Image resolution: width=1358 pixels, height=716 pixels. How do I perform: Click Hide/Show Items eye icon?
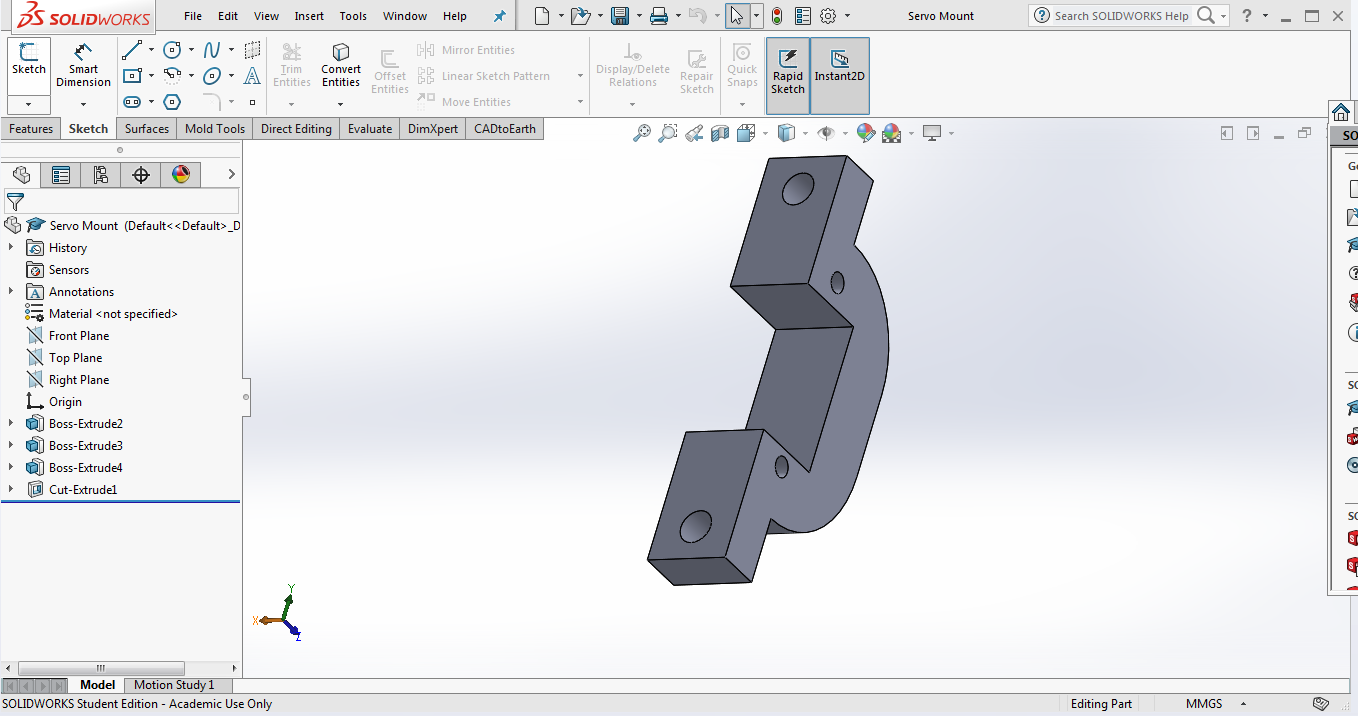coord(826,133)
